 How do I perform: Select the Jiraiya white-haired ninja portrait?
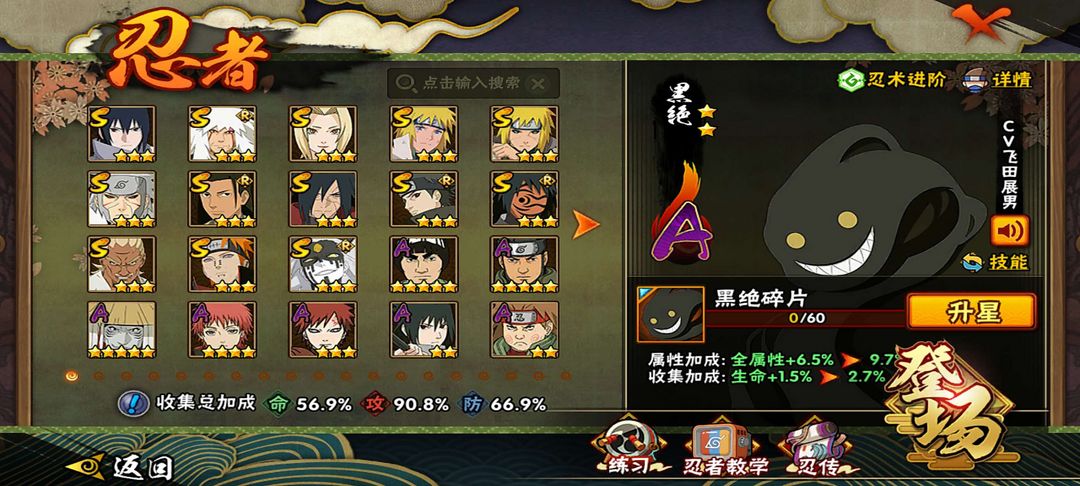[222, 134]
